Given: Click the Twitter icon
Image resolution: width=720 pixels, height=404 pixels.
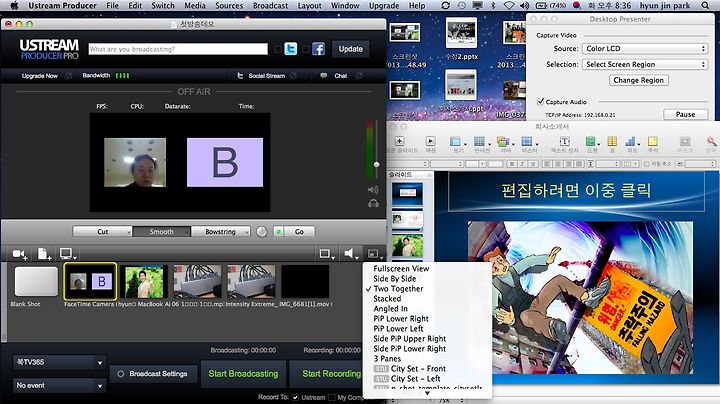Looking at the screenshot, I should 291,49.
